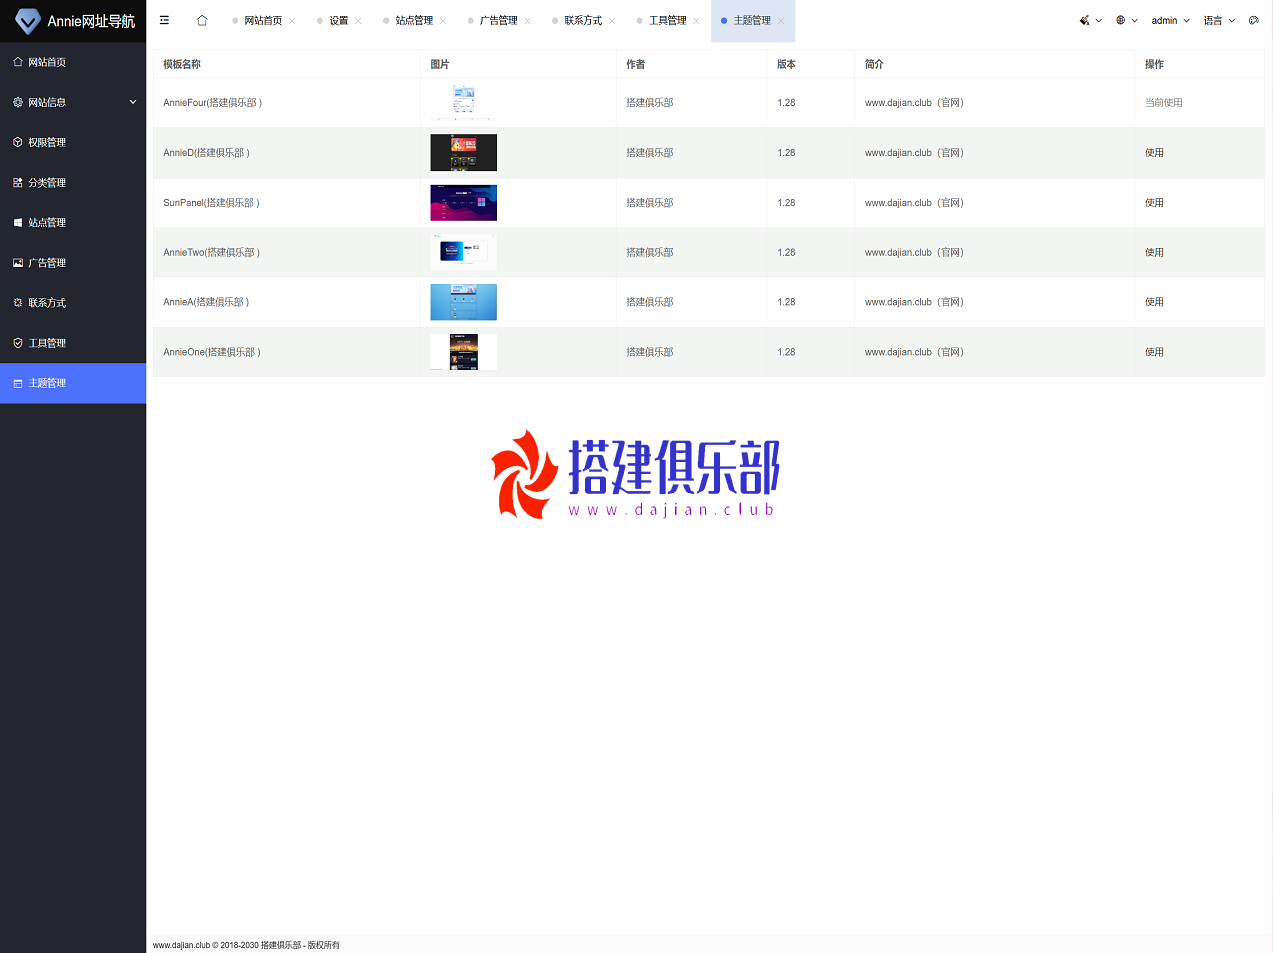
Task: Open the palette theme settings icon
Action: click(x=1253, y=20)
